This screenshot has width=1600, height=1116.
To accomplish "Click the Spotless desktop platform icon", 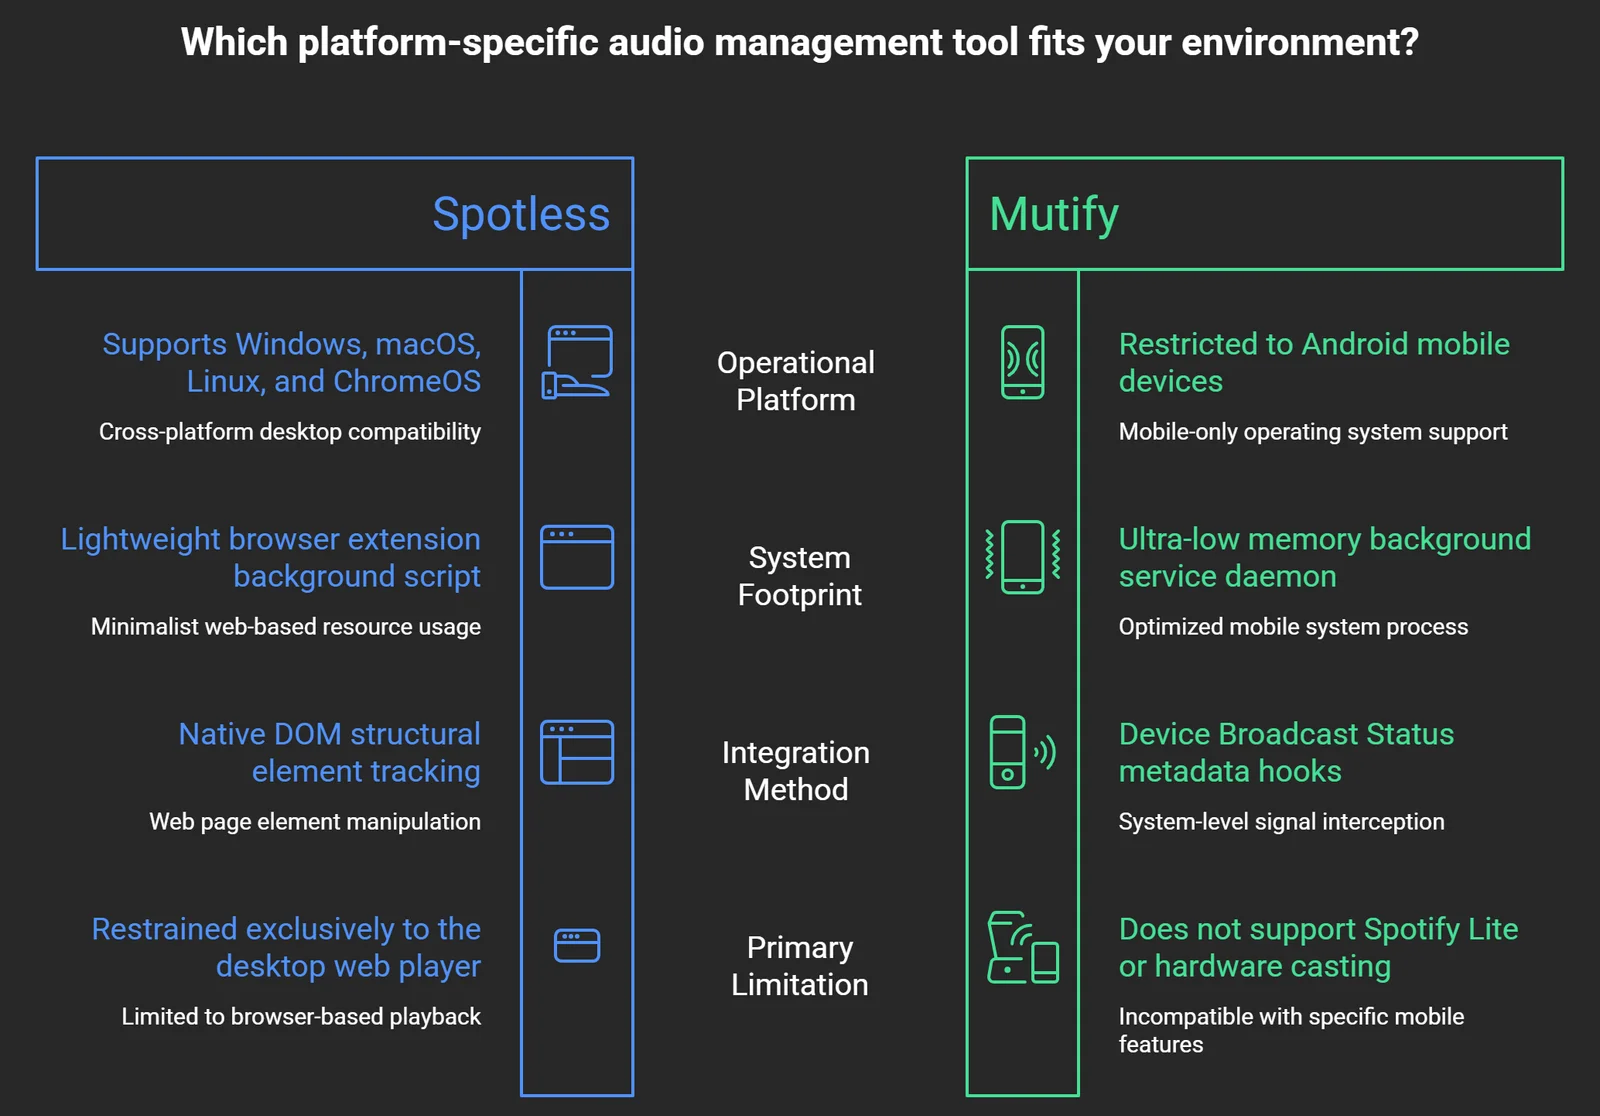I will click(577, 362).
